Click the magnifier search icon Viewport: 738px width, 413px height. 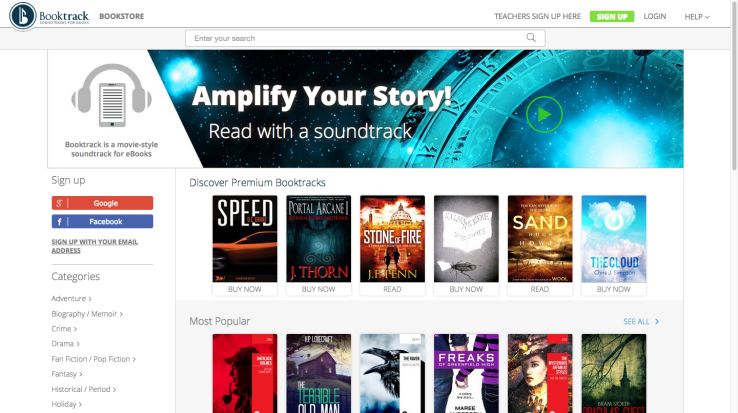pyautogui.click(x=531, y=38)
